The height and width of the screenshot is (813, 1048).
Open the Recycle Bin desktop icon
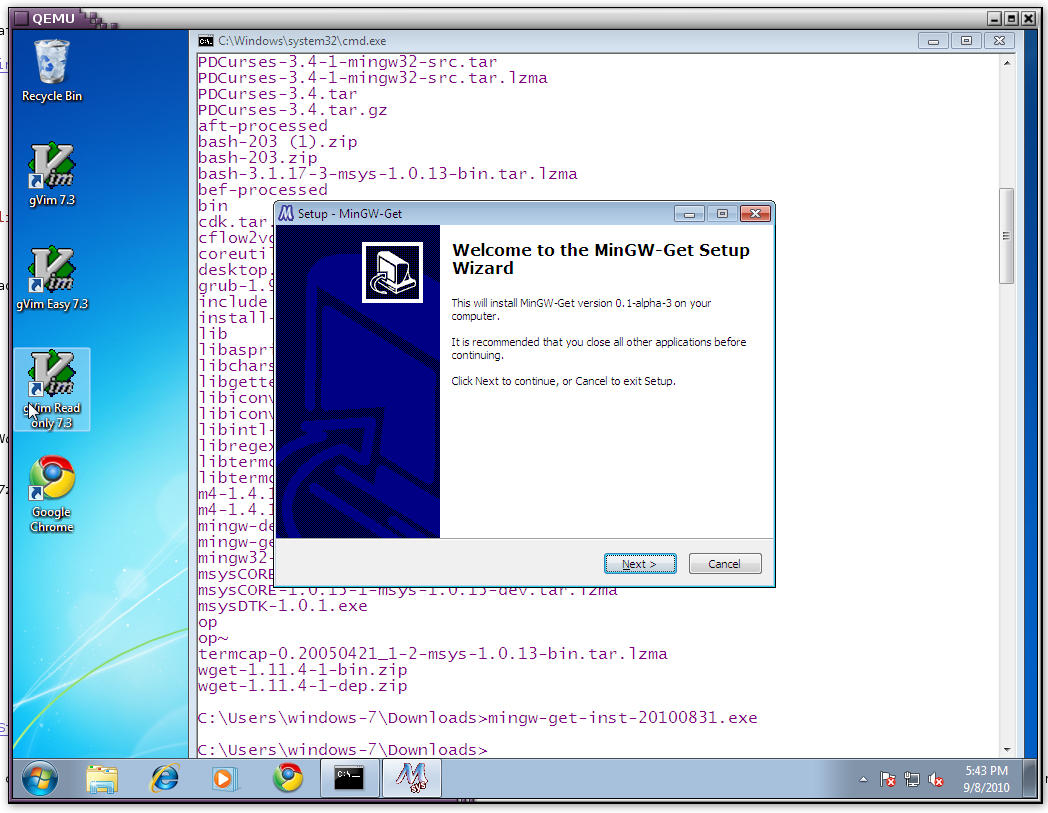(x=52, y=70)
